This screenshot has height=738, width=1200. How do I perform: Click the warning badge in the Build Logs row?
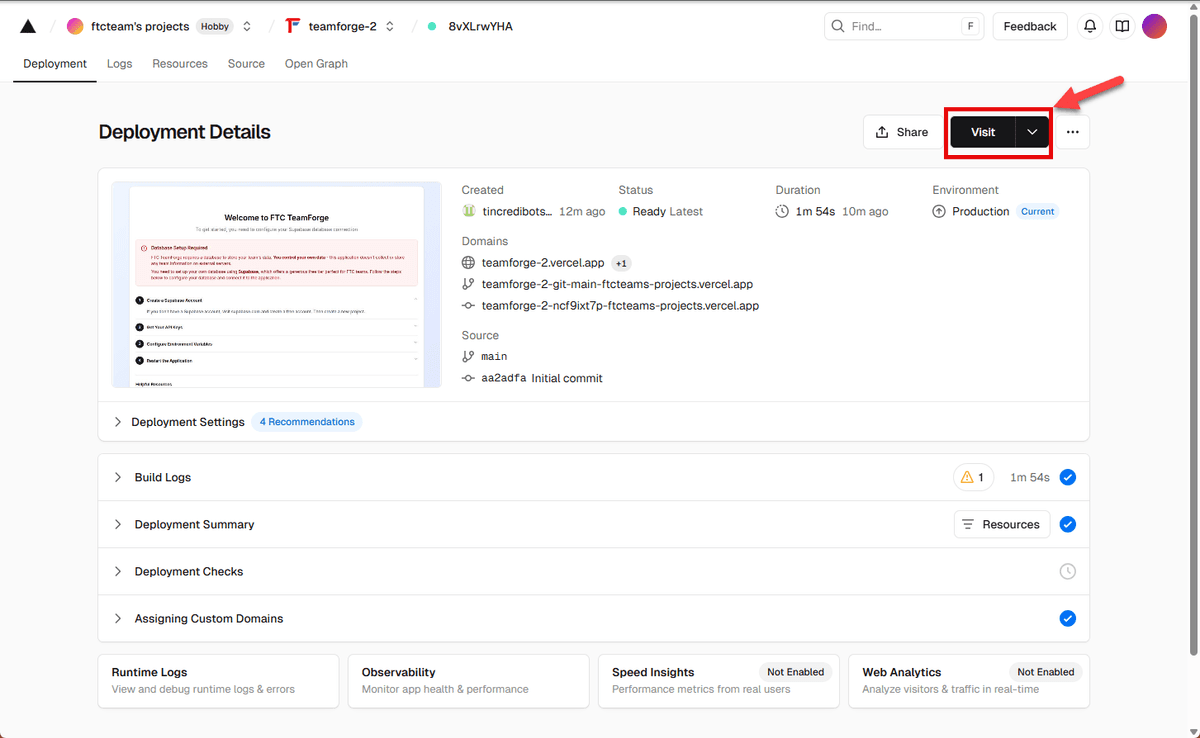(x=972, y=477)
